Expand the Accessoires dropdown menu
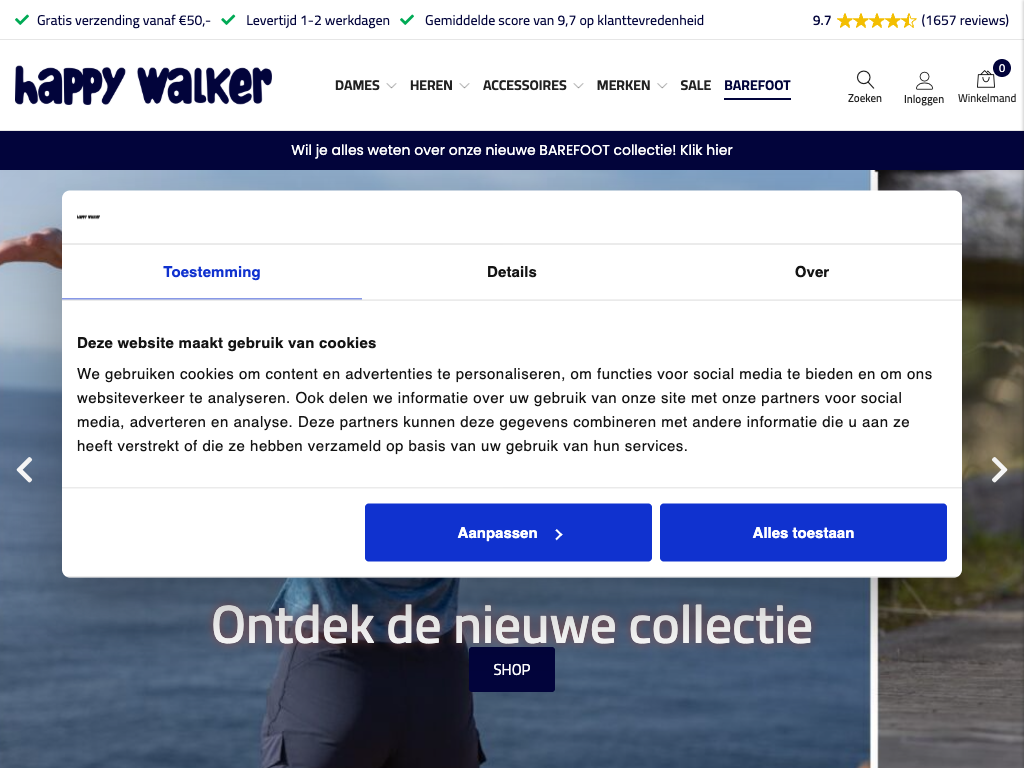 (x=532, y=86)
